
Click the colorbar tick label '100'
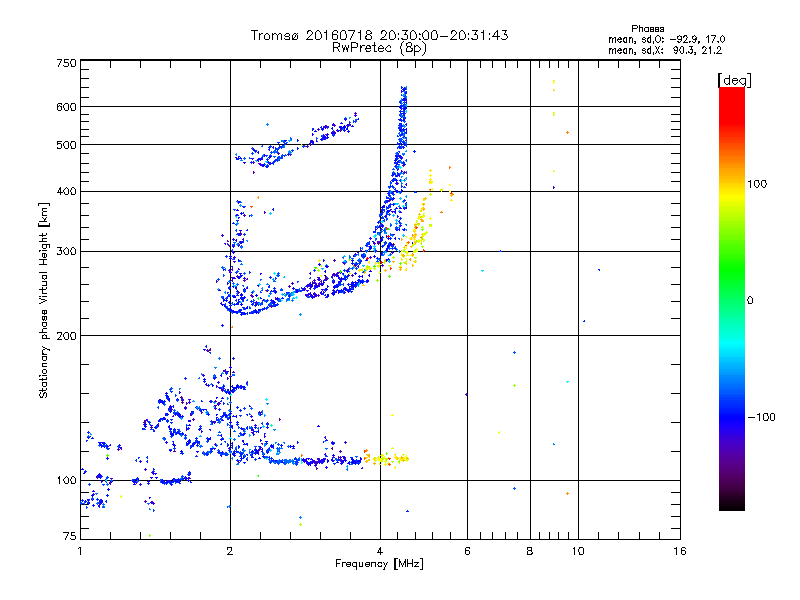(757, 184)
